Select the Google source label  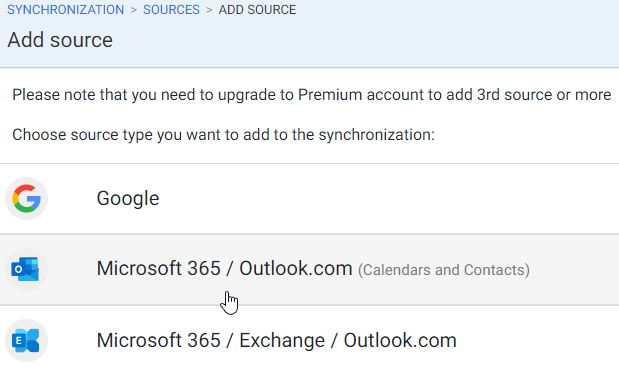pyautogui.click(x=128, y=198)
